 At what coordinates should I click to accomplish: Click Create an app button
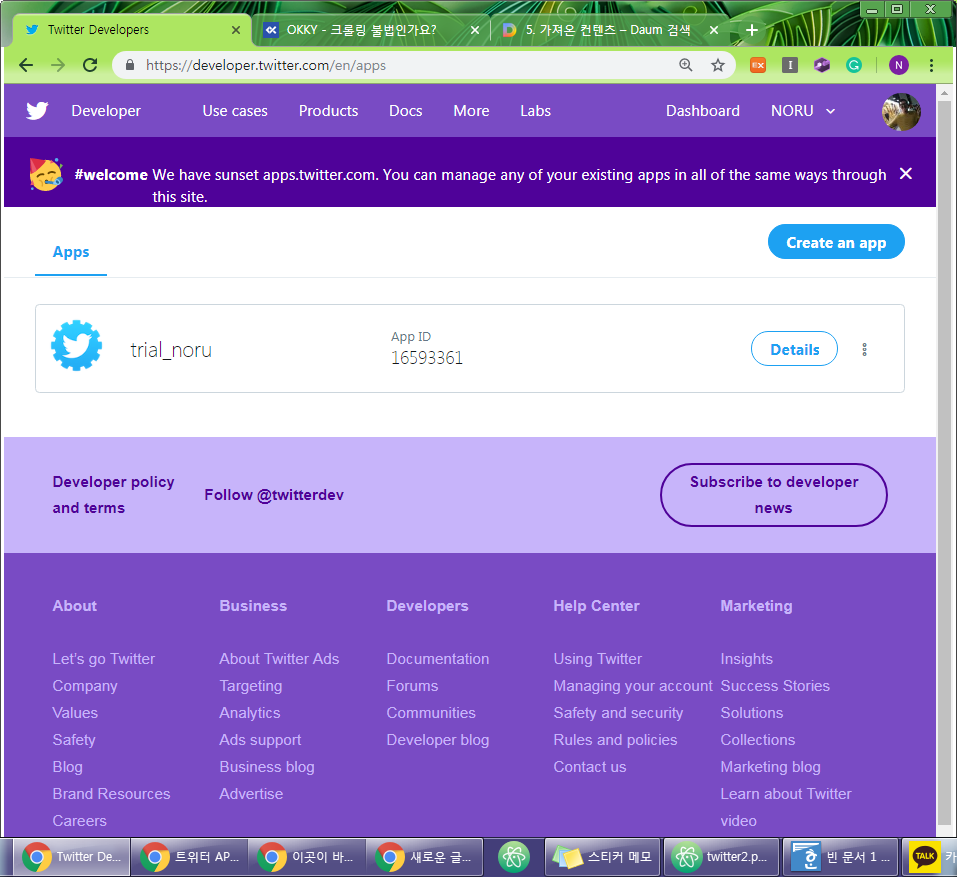pos(836,242)
